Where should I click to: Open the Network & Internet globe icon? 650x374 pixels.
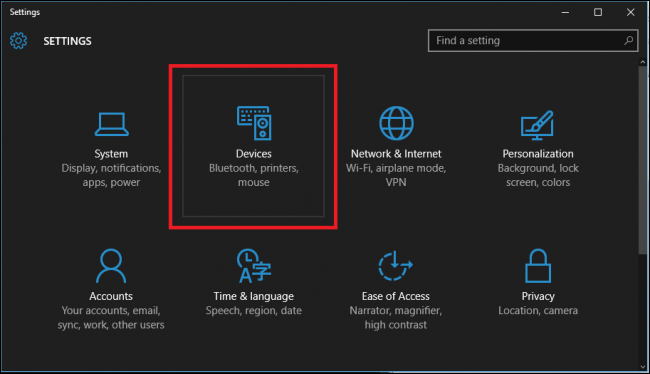click(396, 123)
